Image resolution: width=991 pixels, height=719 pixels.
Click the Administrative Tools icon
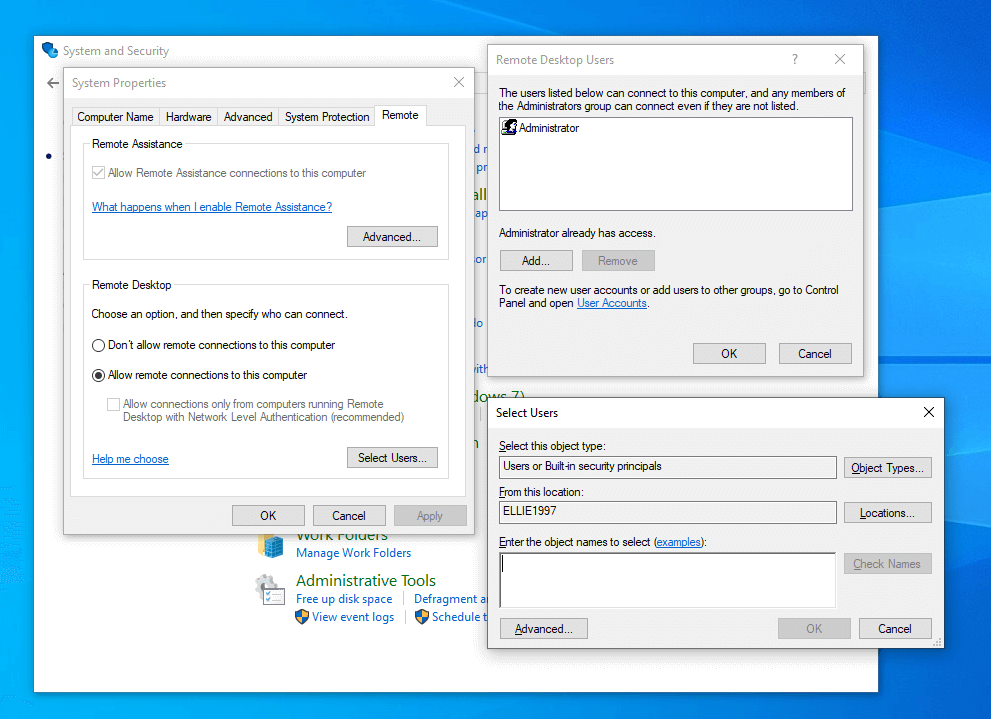270,589
